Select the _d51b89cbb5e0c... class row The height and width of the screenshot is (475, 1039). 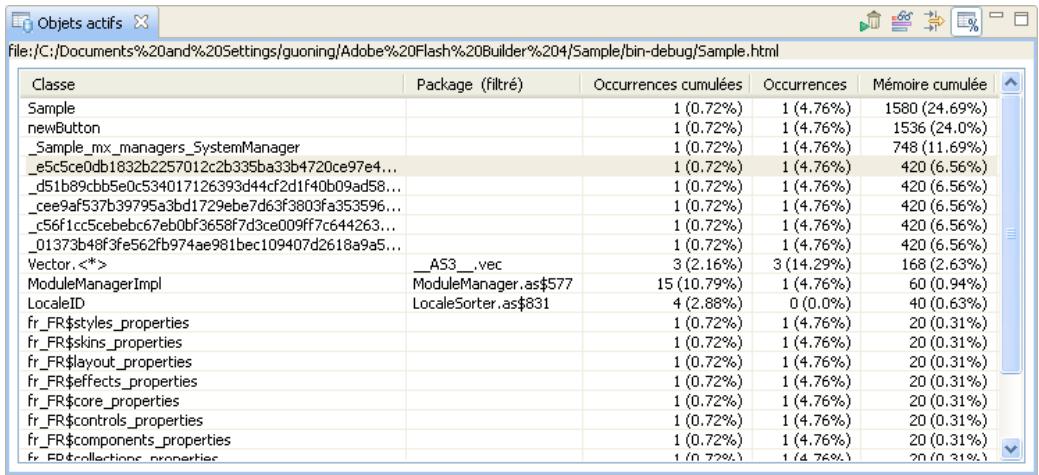pyautogui.click(x=511, y=186)
